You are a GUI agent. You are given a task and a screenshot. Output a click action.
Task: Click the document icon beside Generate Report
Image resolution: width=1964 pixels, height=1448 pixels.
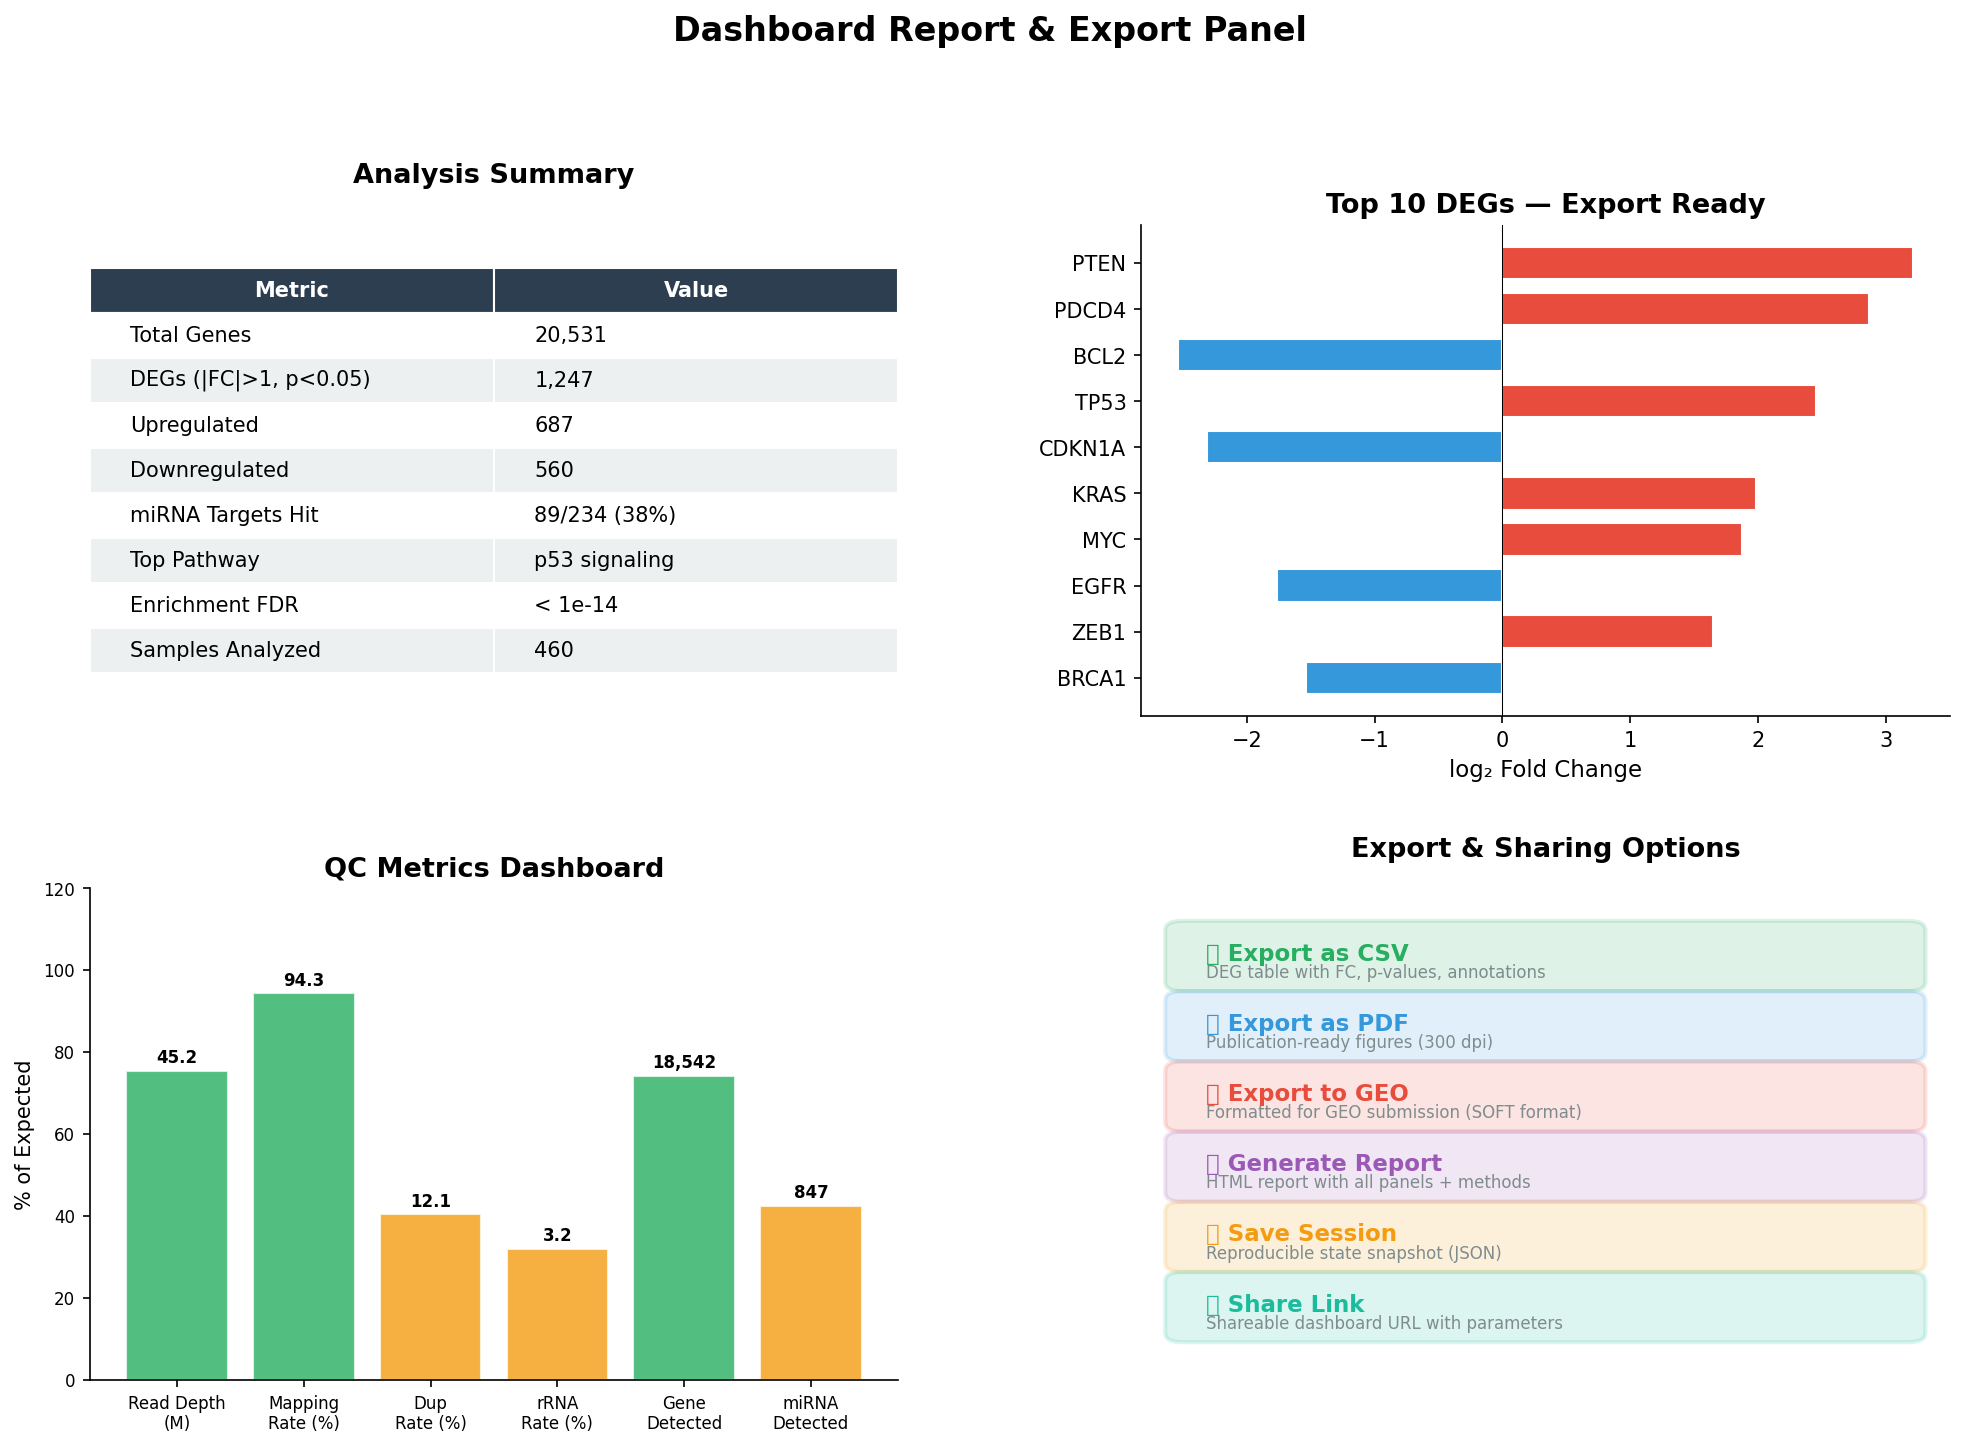coord(1213,1162)
